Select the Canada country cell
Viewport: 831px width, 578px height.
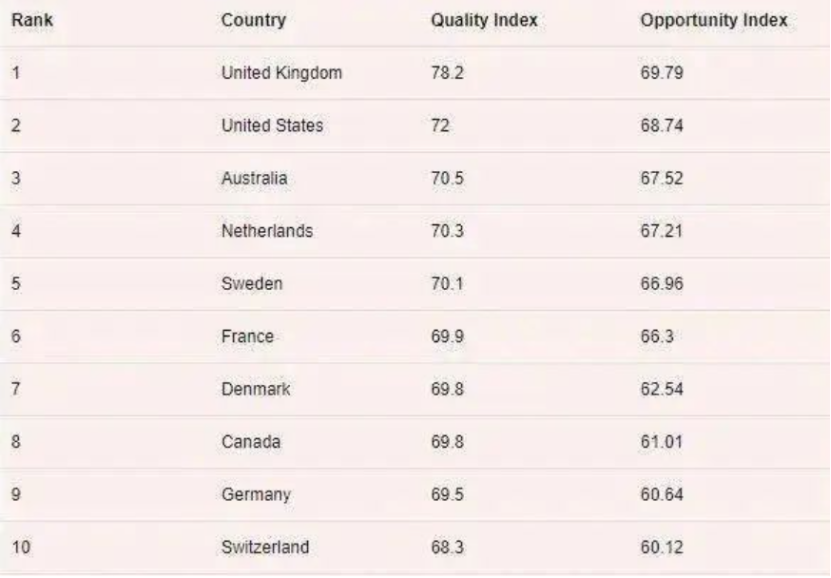pos(251,442)
